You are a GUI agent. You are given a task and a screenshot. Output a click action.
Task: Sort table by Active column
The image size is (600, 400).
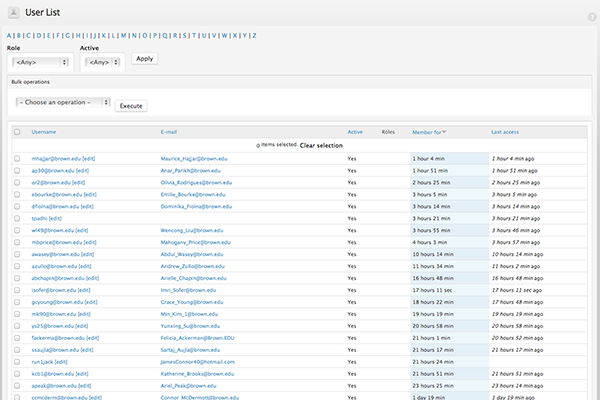click(x=355, y=132)
